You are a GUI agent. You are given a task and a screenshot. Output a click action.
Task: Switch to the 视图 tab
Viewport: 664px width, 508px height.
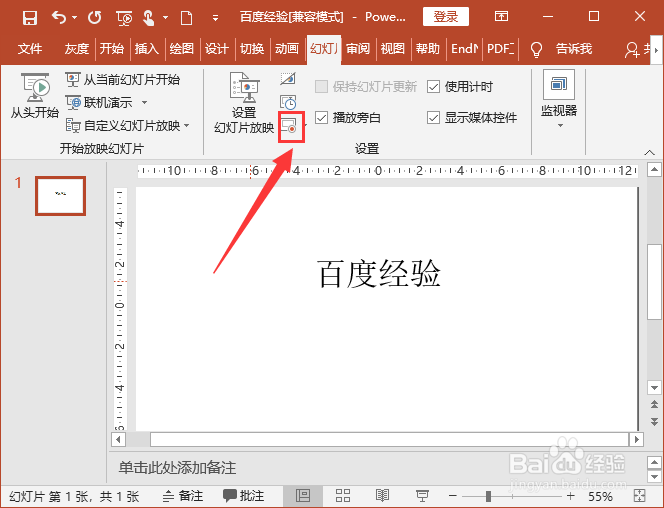click(393, 49)
